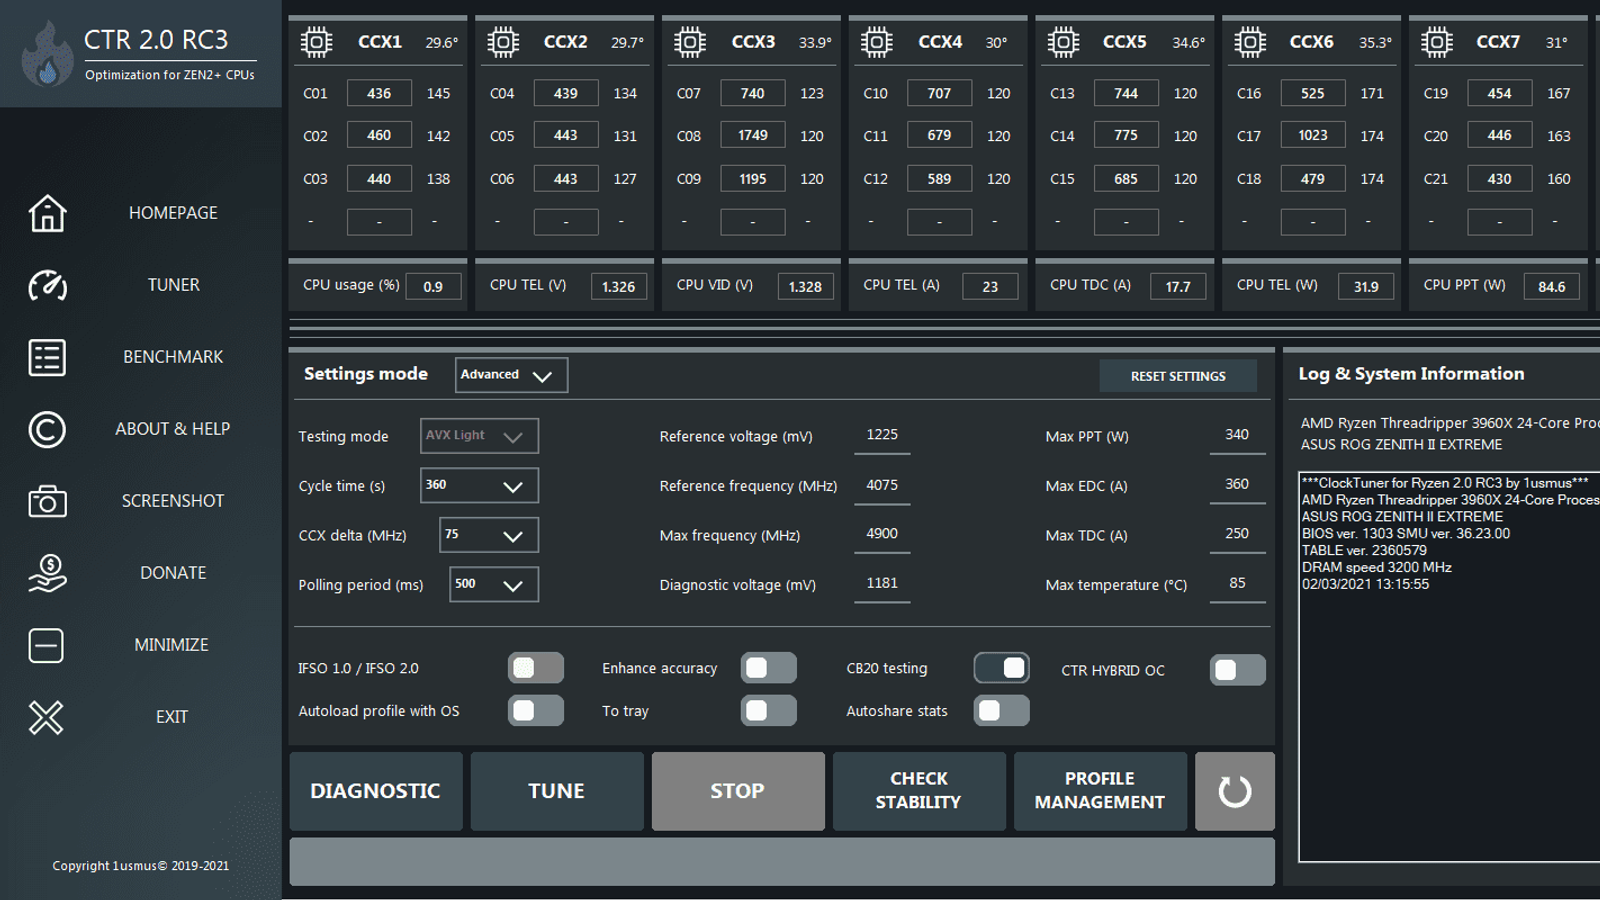Screen dimensions: 1600x900
Task: Click the EXIT label in sidebar
Action: click(172, 717)
